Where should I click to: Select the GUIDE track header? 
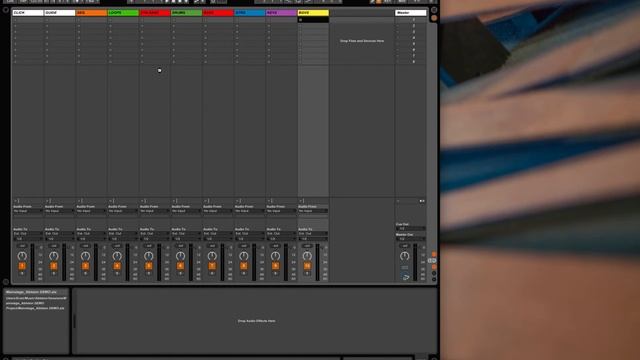(60, 13)
